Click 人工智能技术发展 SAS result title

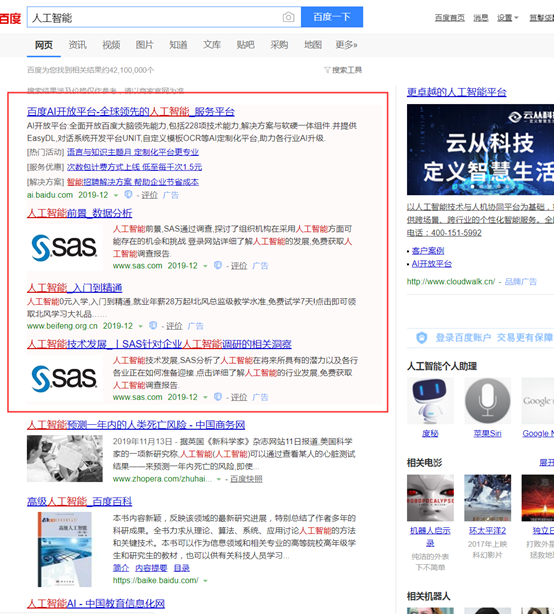159,344
